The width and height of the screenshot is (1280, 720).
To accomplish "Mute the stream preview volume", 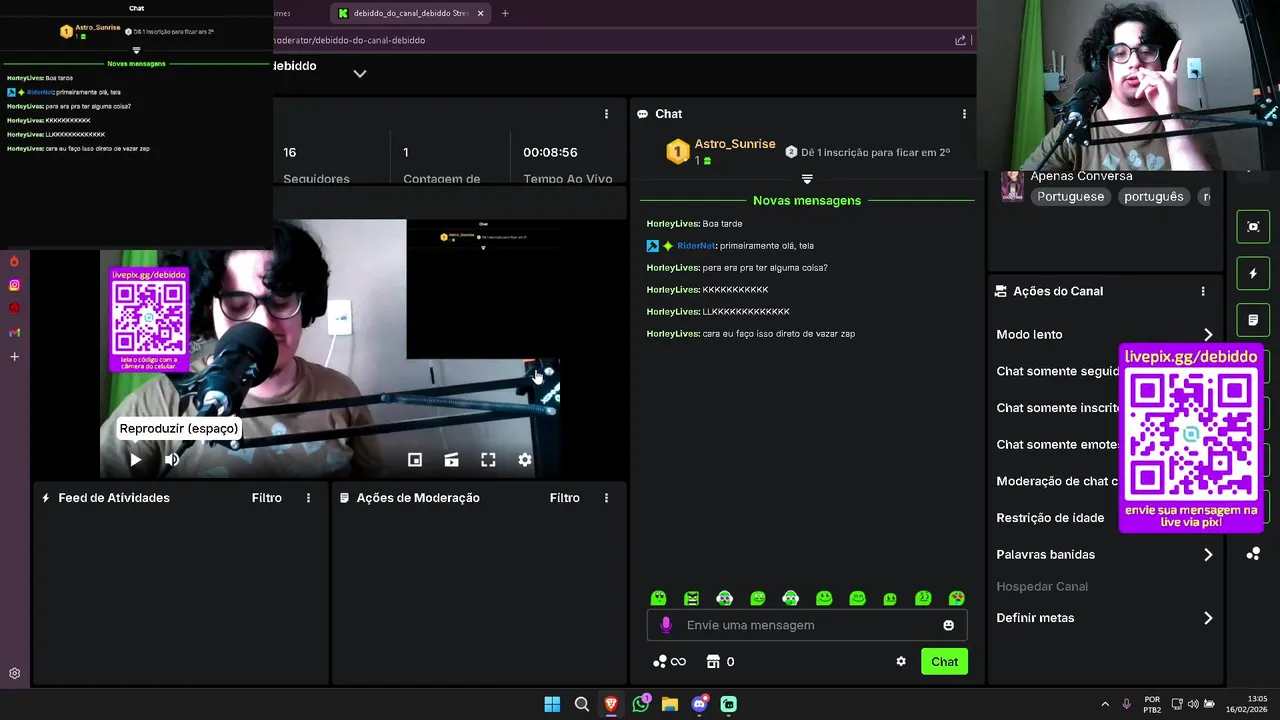I will [x=172, y=460].
